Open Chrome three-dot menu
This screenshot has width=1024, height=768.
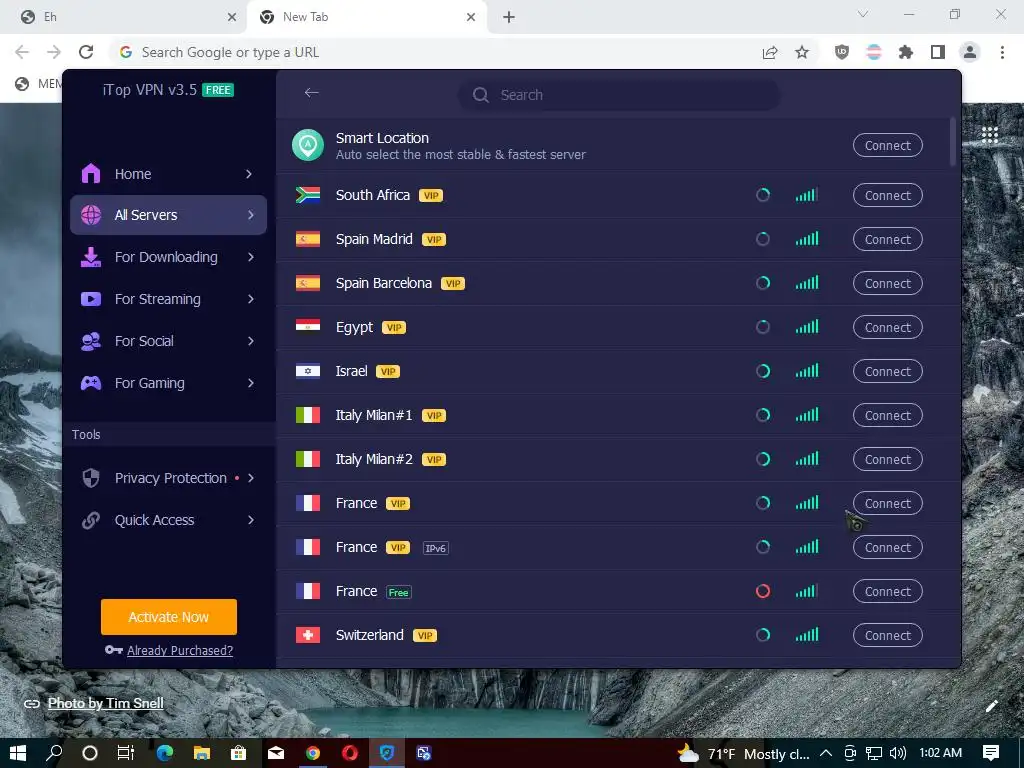coord(1002,52)
